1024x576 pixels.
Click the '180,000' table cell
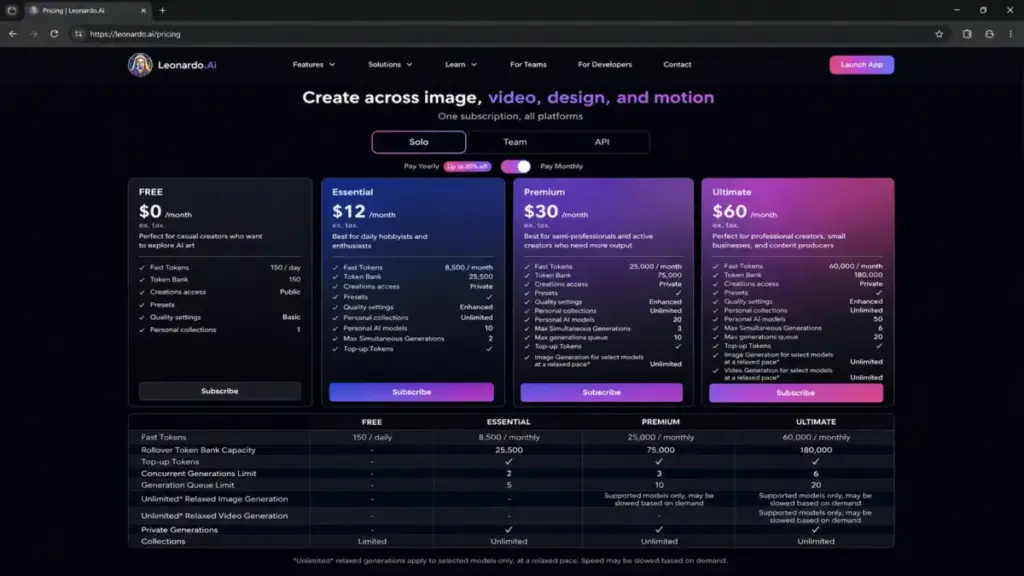click(x=816, y=450)
